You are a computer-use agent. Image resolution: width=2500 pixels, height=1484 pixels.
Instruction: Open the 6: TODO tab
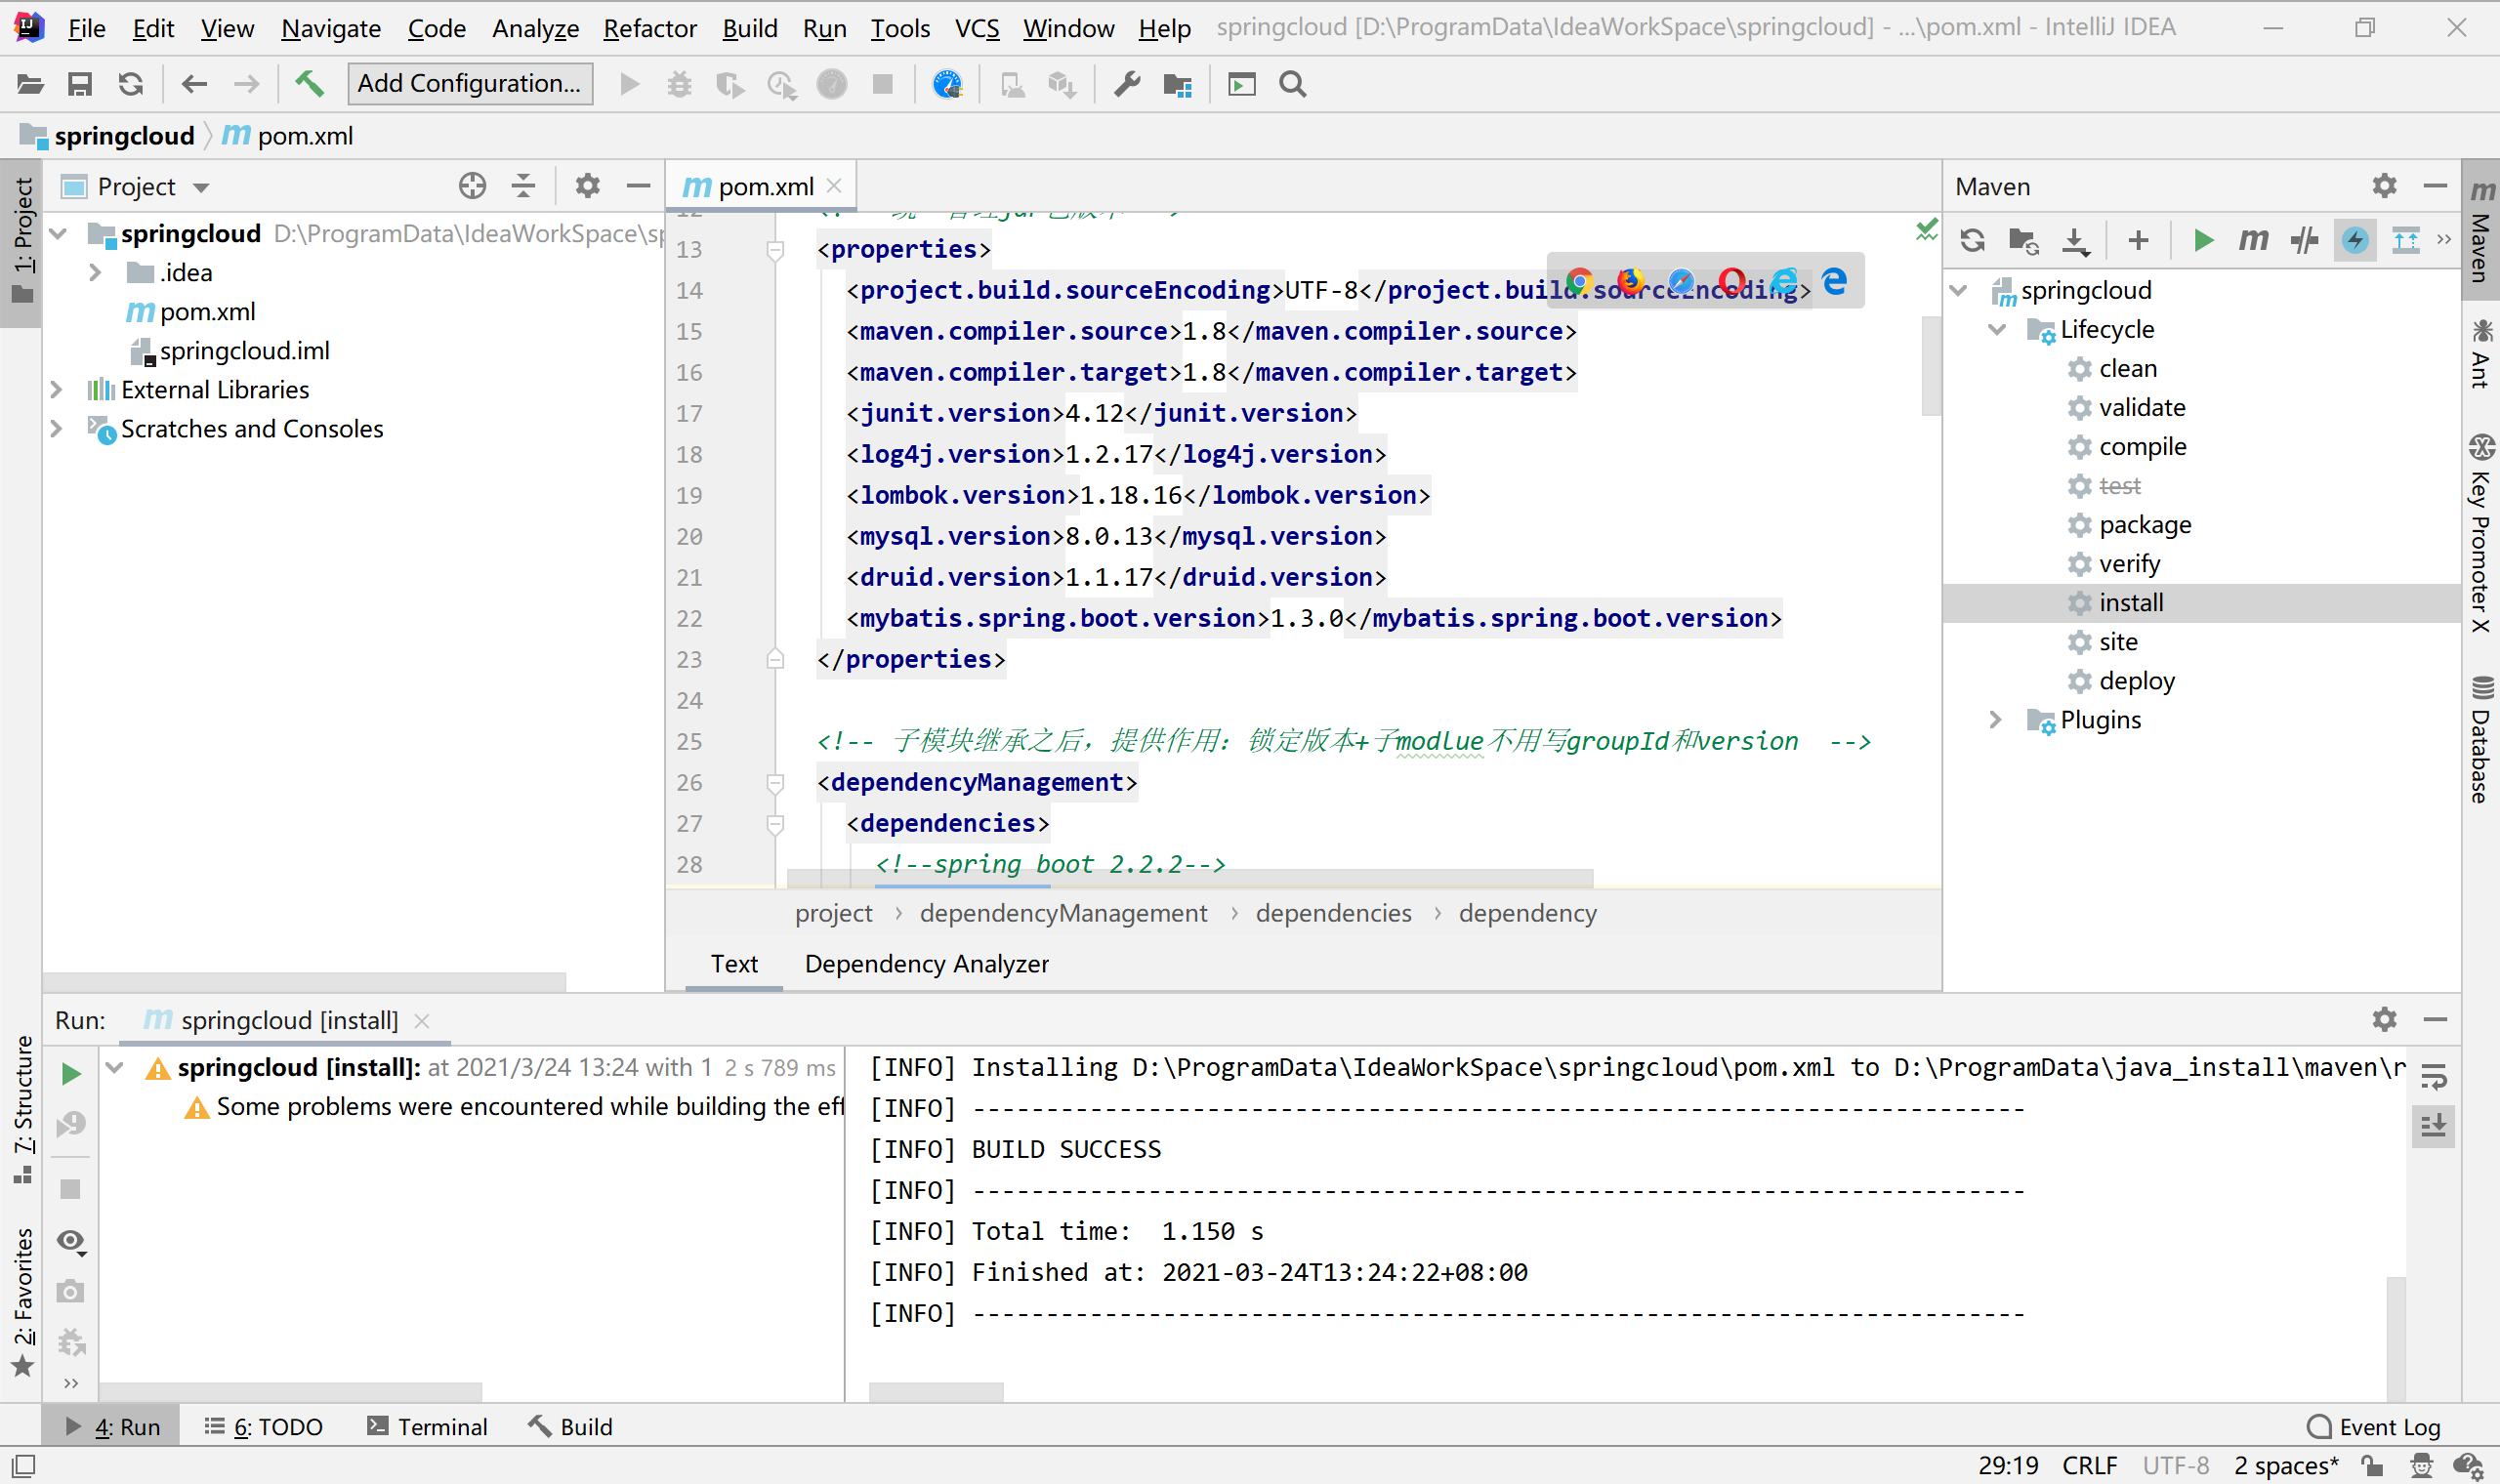[264, 1426]
